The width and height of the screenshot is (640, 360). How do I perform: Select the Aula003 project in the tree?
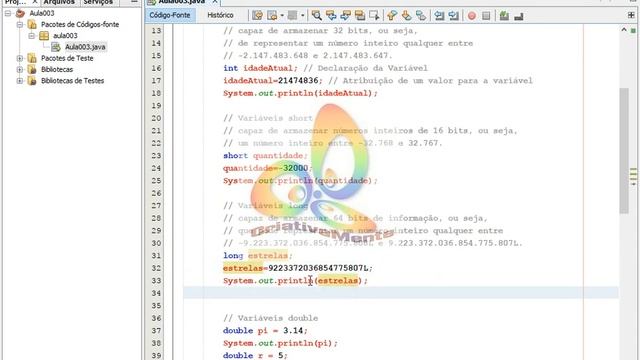[x=42, y=13]
